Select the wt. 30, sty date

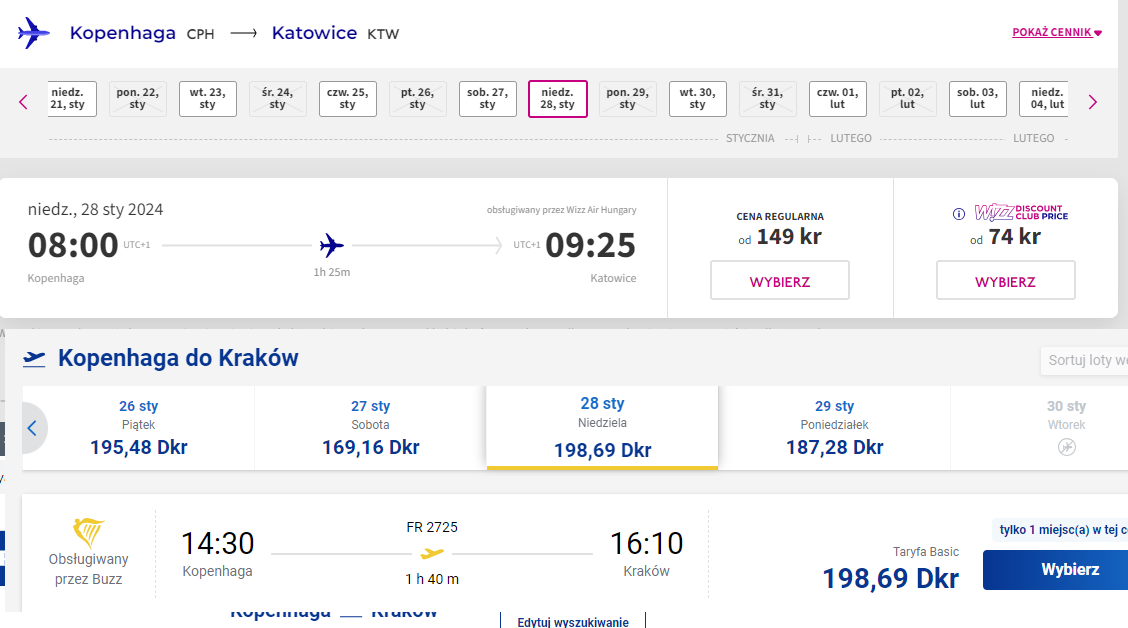697,99
